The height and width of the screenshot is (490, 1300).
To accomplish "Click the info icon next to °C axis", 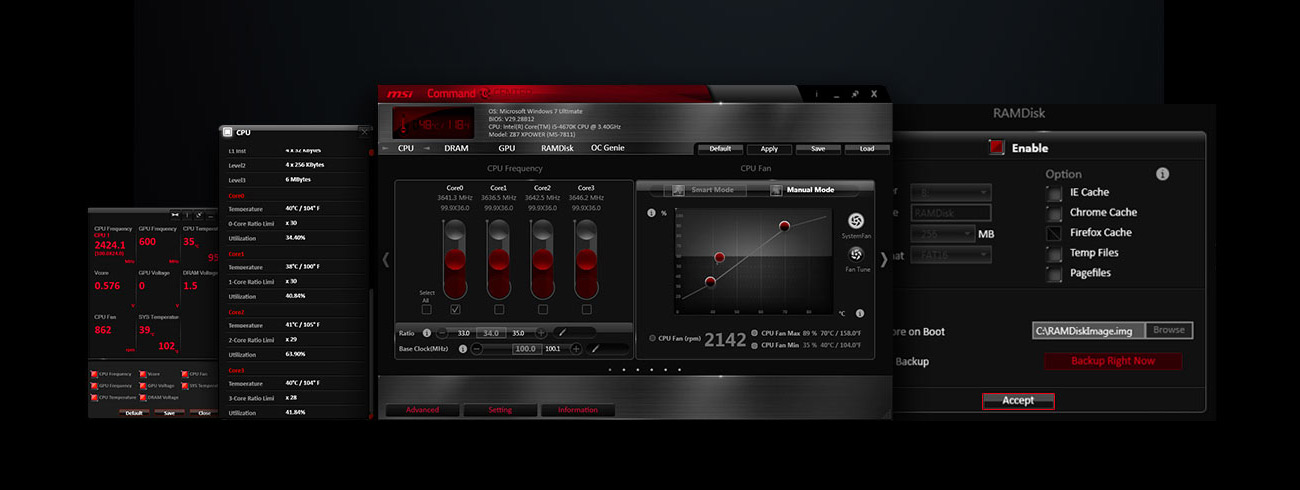I will tap(860, 313).
